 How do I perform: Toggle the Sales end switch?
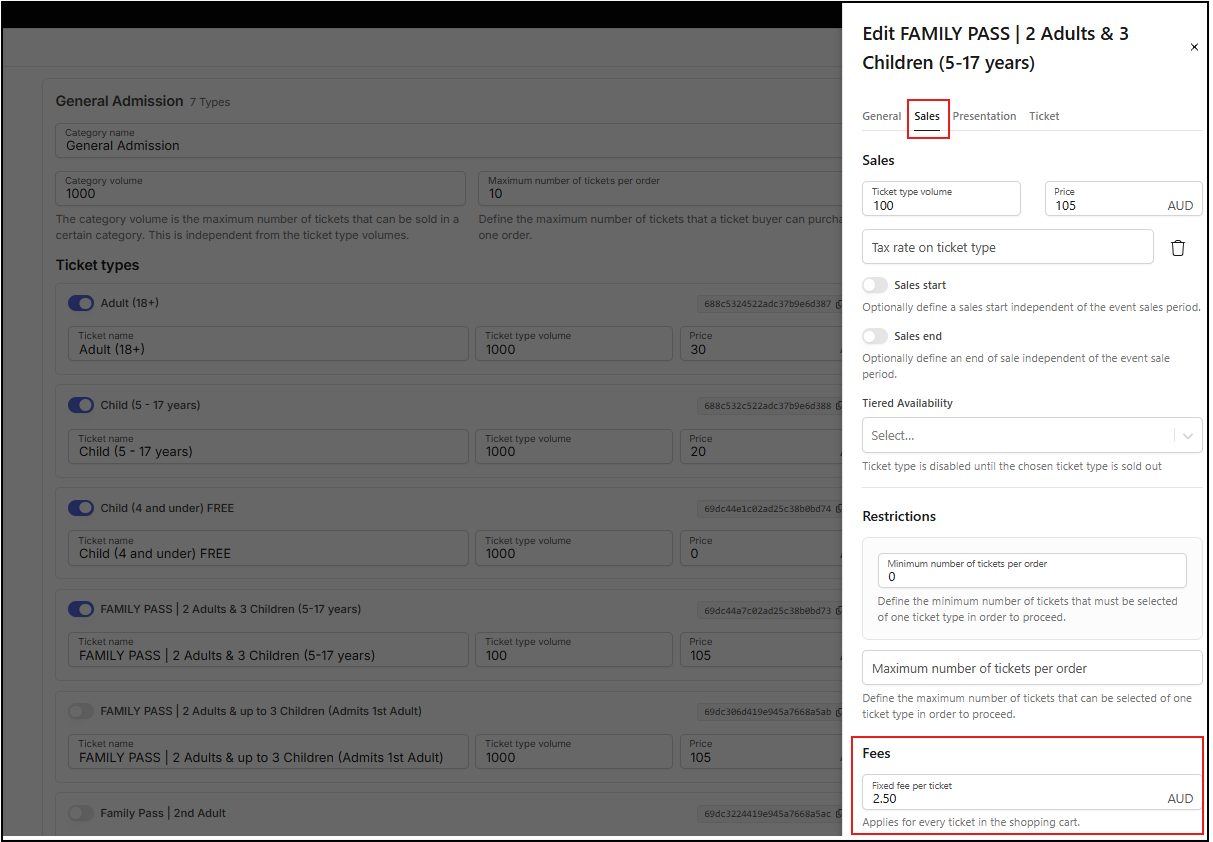coord(875,336)
